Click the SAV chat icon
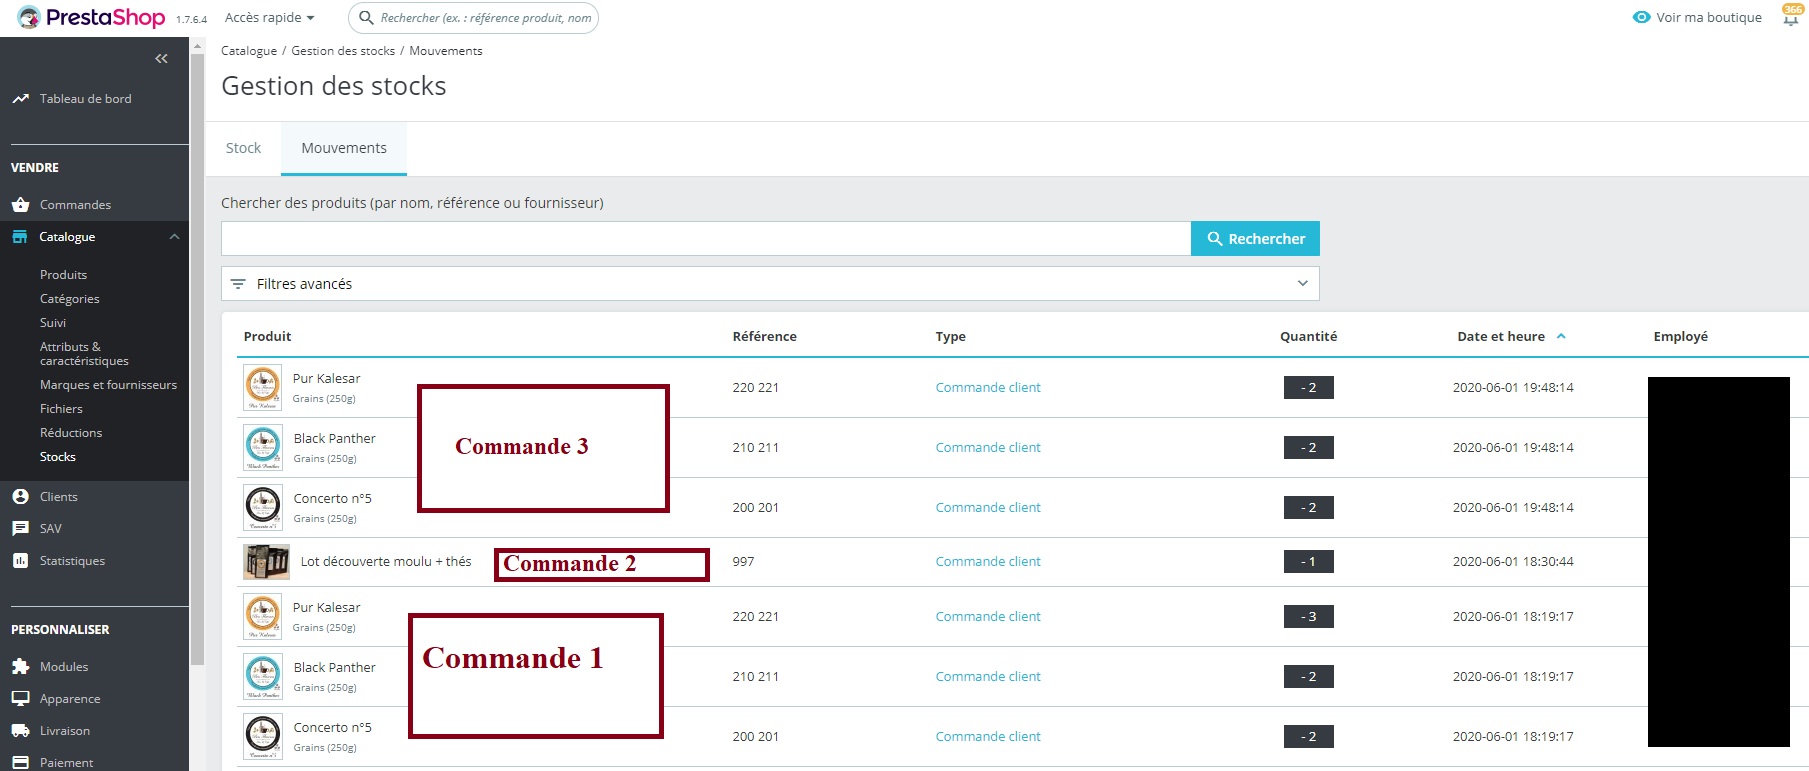 (20, 529)
